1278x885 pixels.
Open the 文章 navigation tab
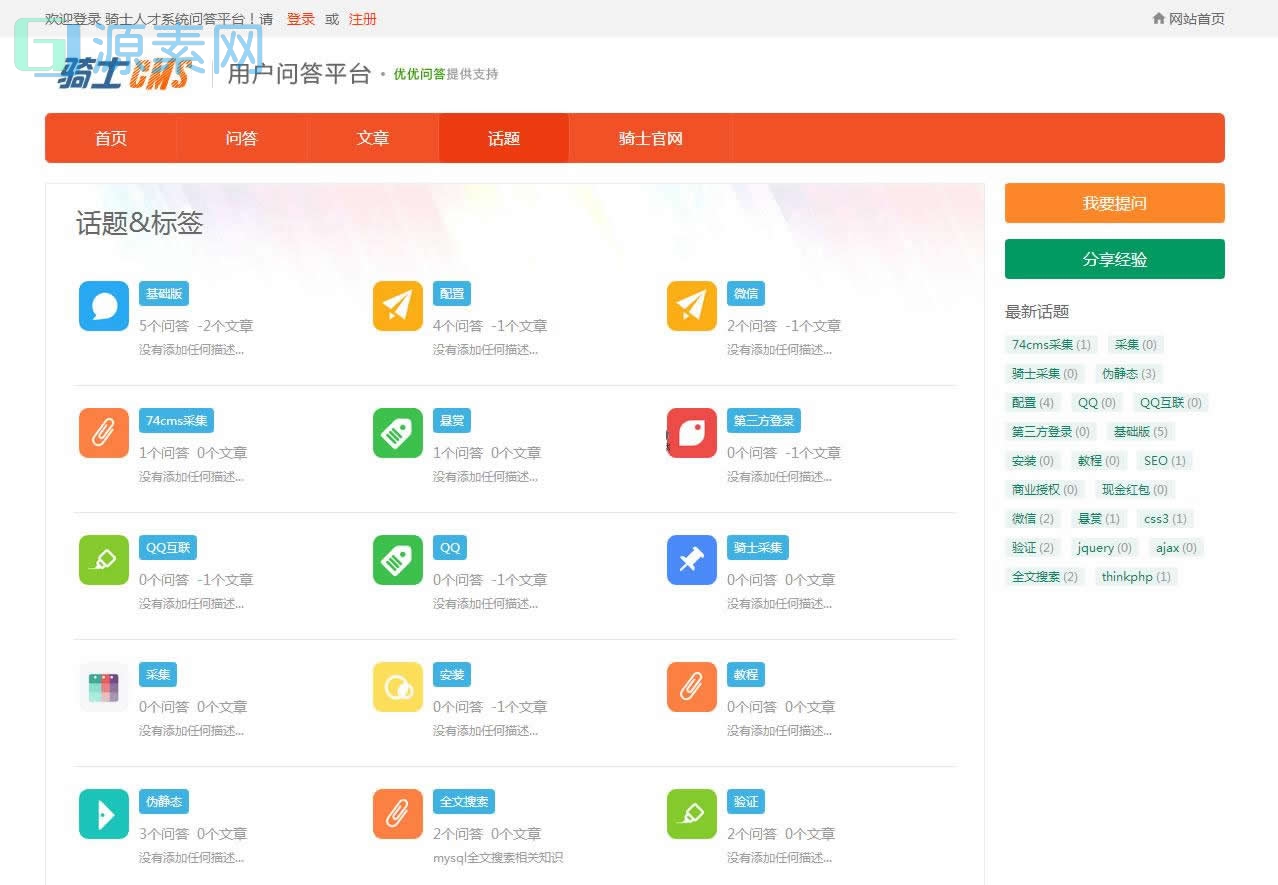(372, 139)
